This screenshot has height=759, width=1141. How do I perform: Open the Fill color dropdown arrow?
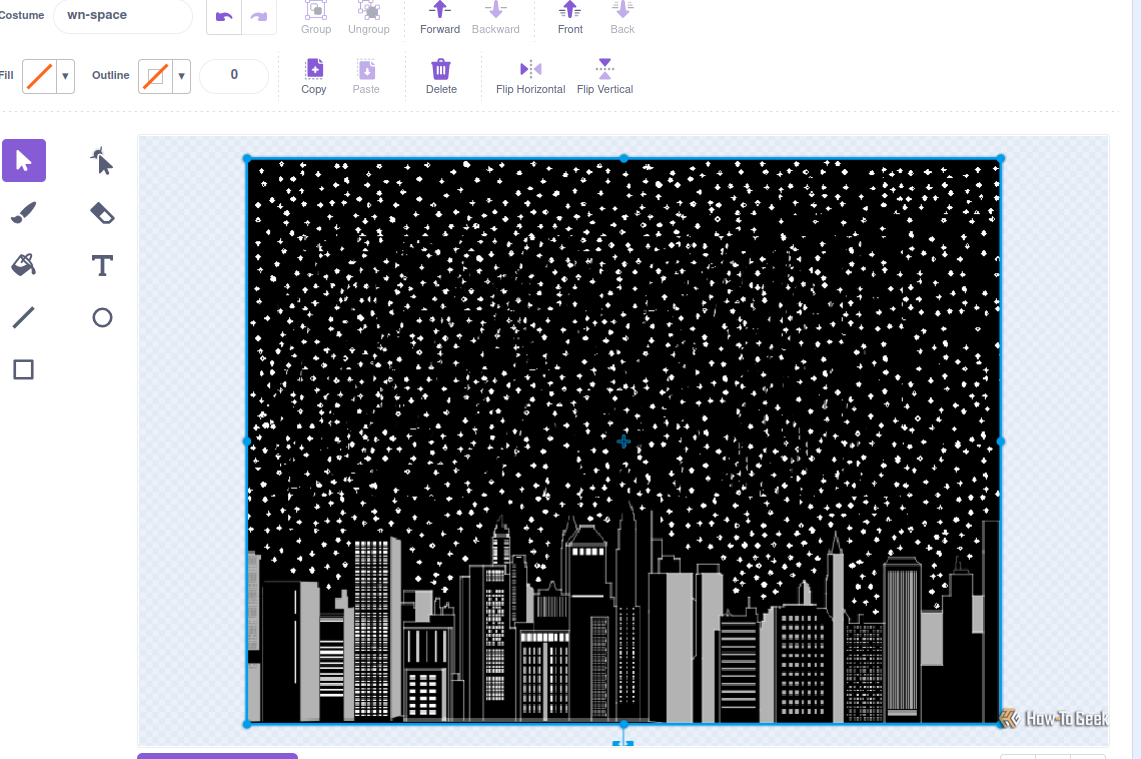click(65, 76)
